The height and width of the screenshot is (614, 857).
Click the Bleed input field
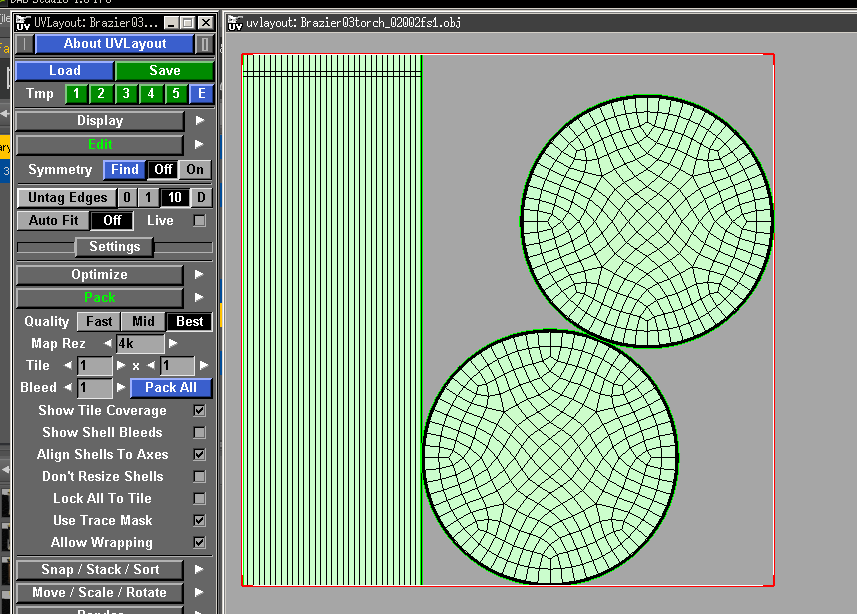95,388
